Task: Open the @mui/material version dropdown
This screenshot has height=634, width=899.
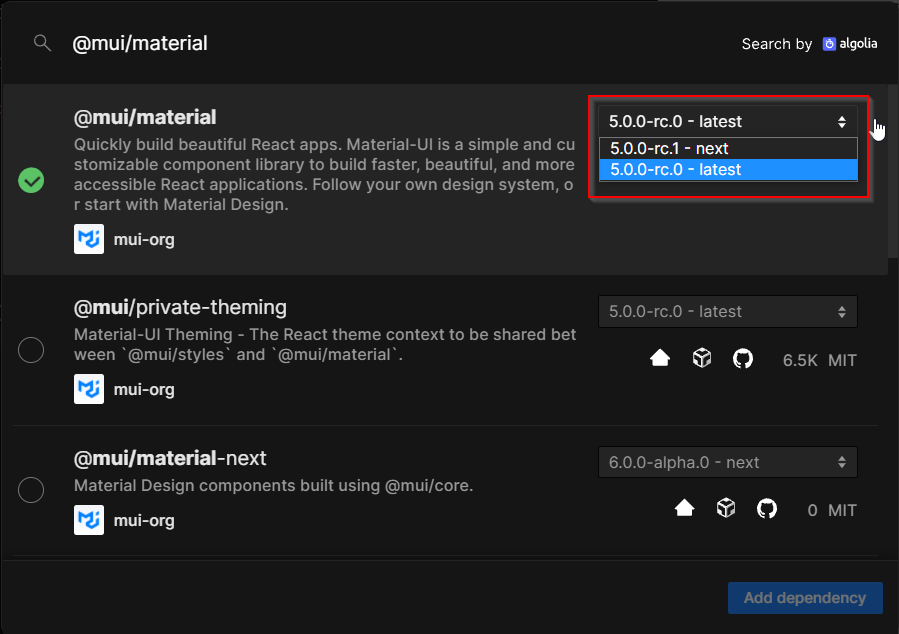Action: [x=728, y=122]
